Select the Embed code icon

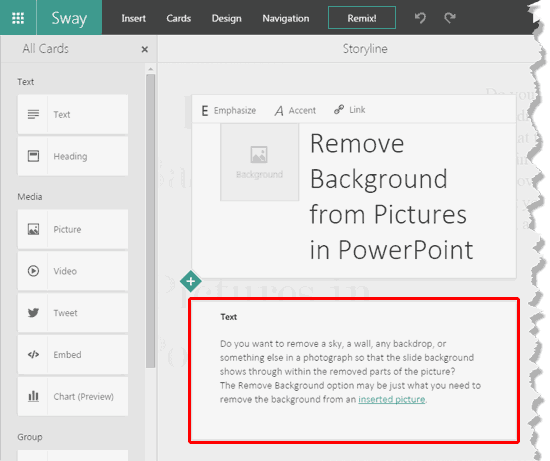[x=33, y=355]
